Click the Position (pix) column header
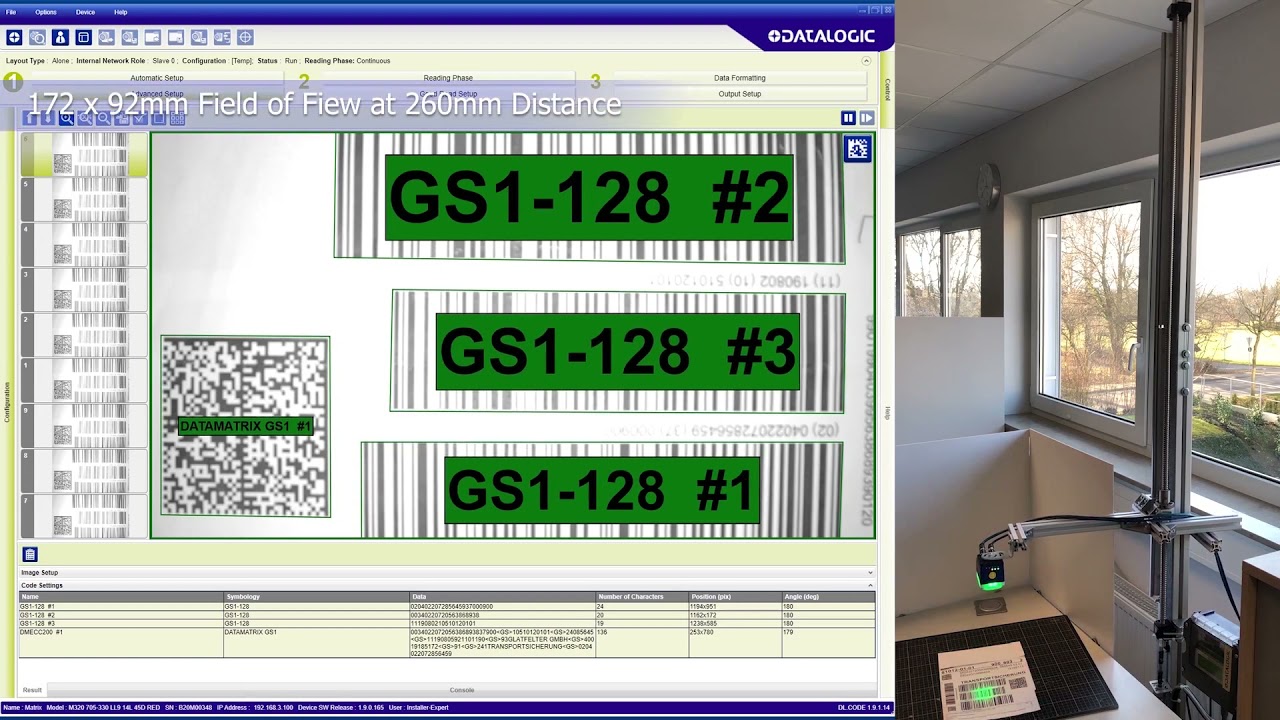Screen dimensions: 1280x720 [x=735, y=597]
